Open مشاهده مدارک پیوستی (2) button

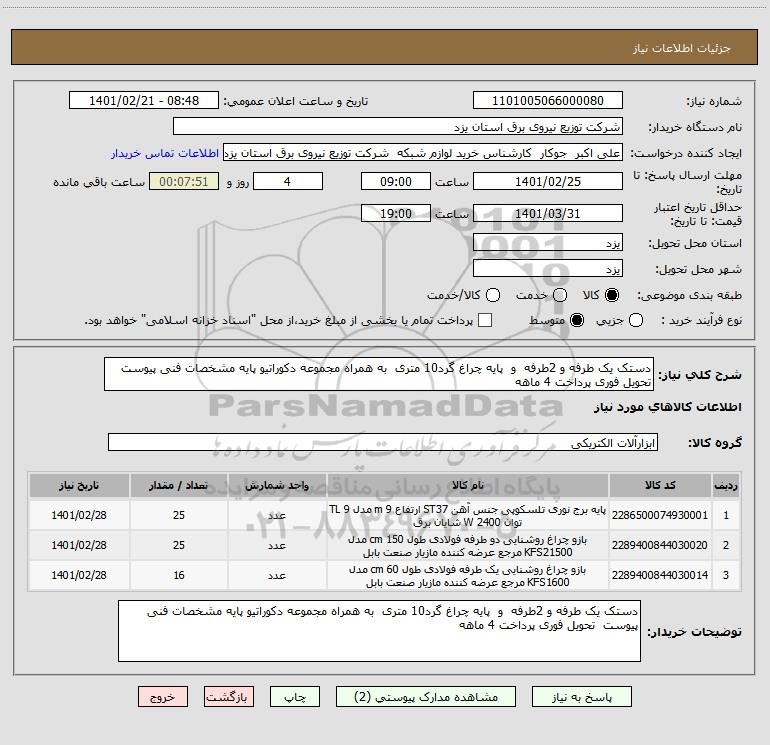click(x=426, y=697)
